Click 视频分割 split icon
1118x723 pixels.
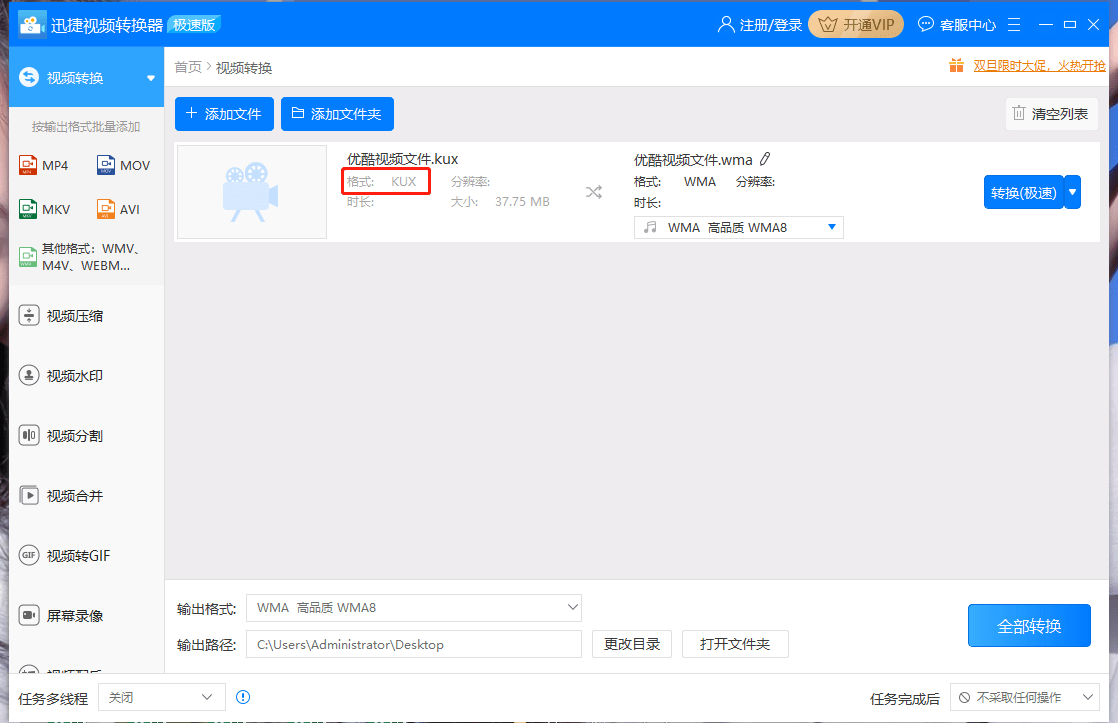tap(29, 435)
